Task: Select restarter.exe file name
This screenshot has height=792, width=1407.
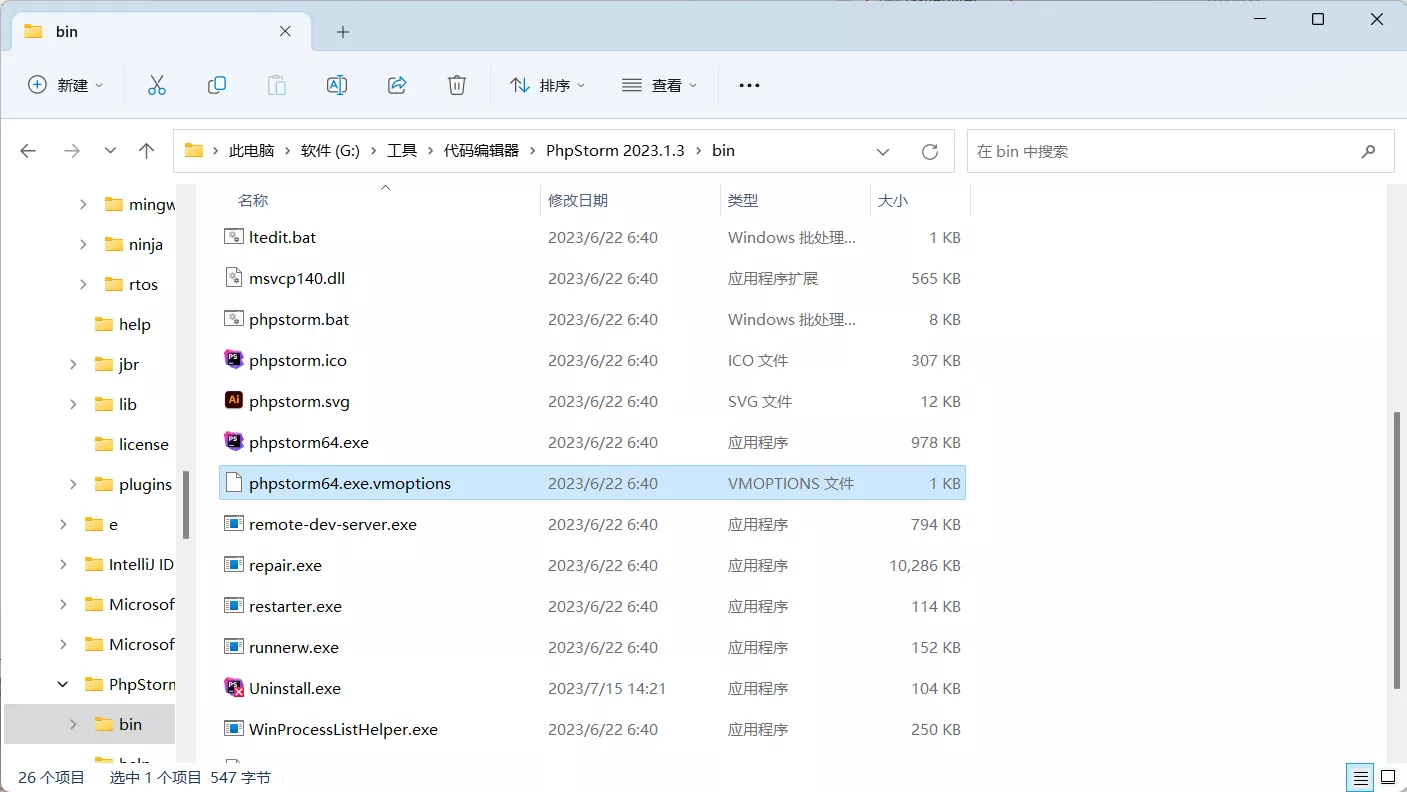Action: (295, 606)
